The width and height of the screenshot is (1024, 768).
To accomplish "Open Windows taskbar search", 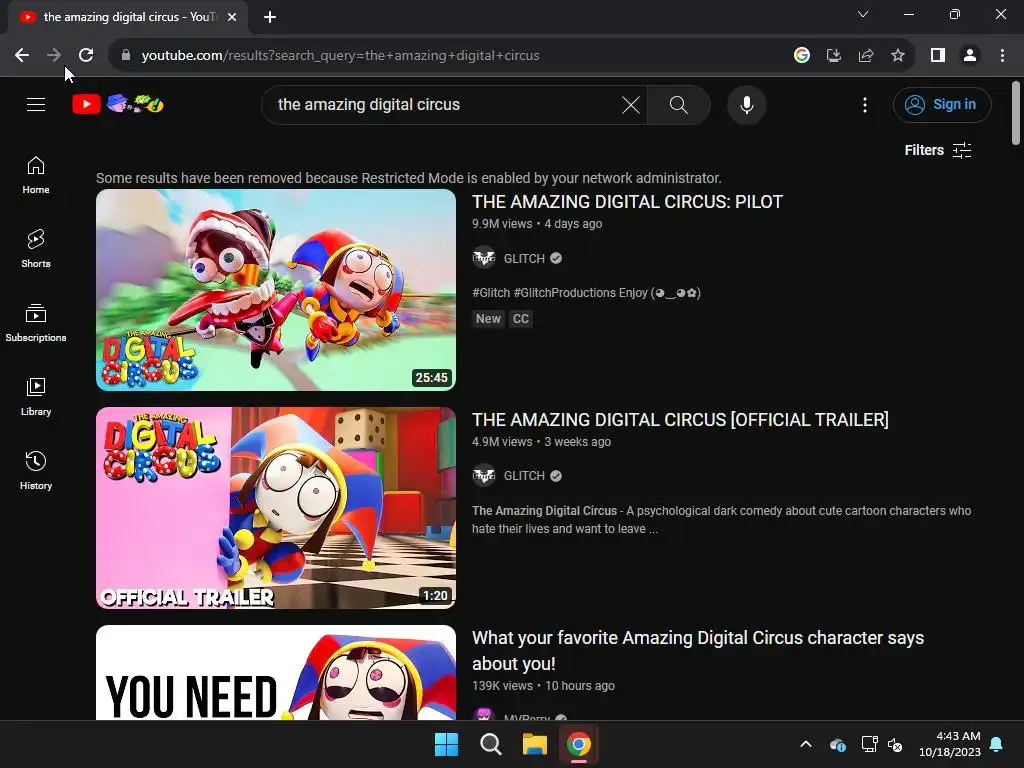I will pyautogui.click(x=490, y=744).
